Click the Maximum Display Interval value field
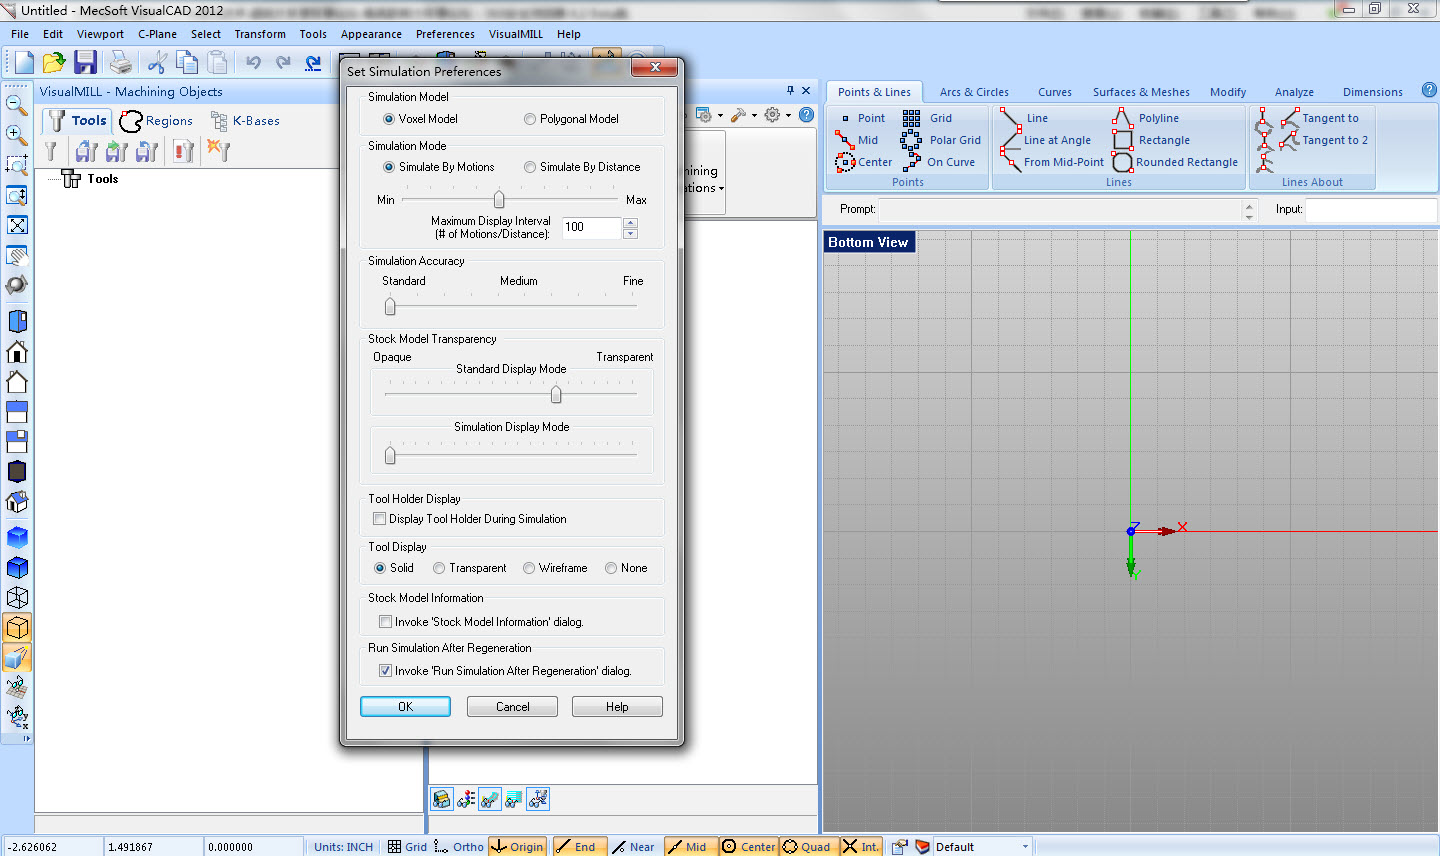 pyautogui.click(x=592, y=227)
